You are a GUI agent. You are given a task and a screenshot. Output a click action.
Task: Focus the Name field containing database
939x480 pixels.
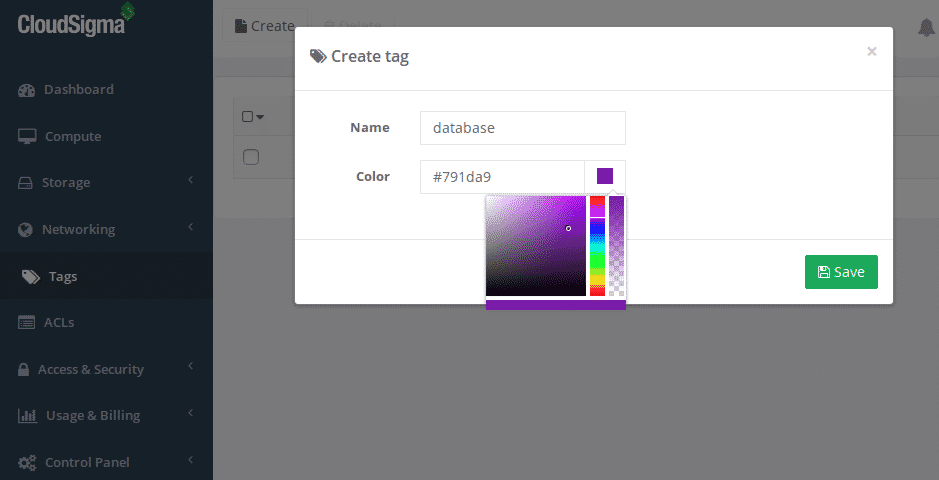tap(523, 127)
